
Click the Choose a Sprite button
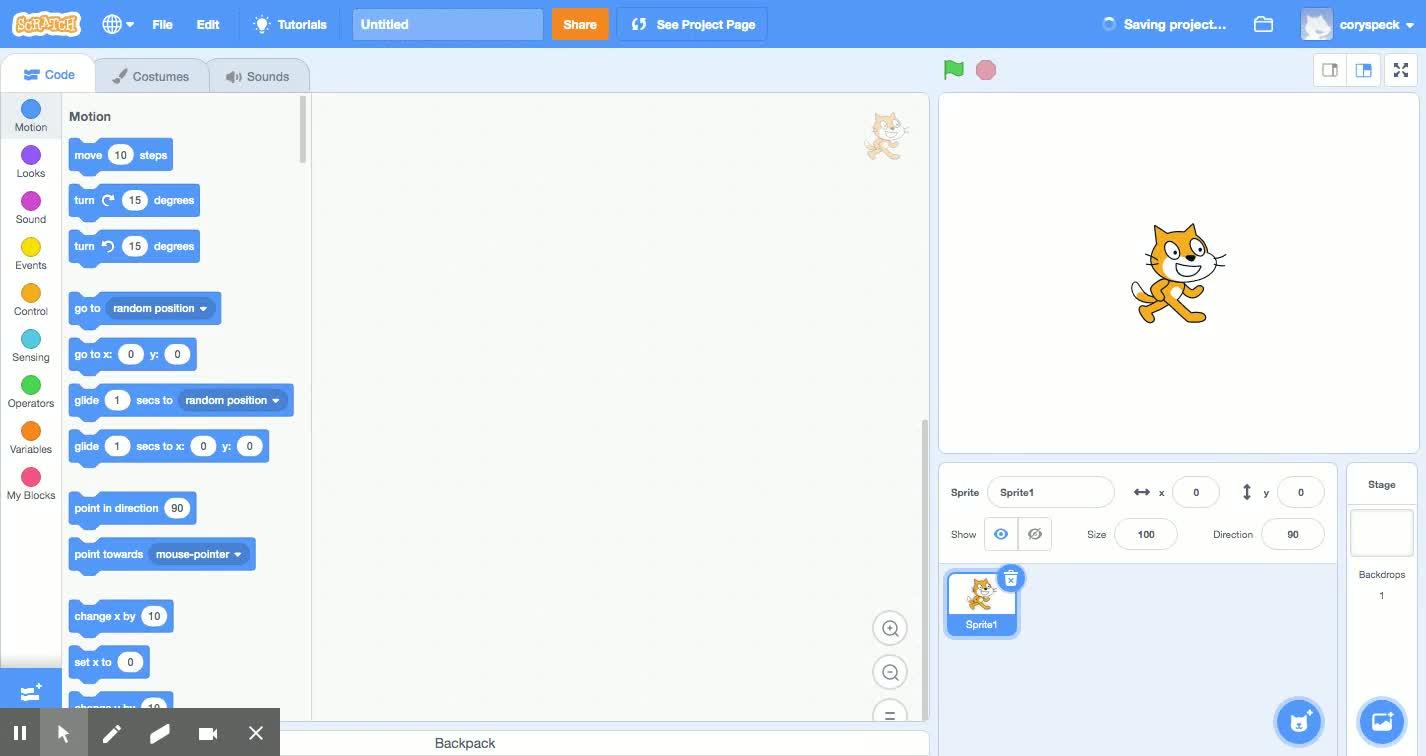1299,721
